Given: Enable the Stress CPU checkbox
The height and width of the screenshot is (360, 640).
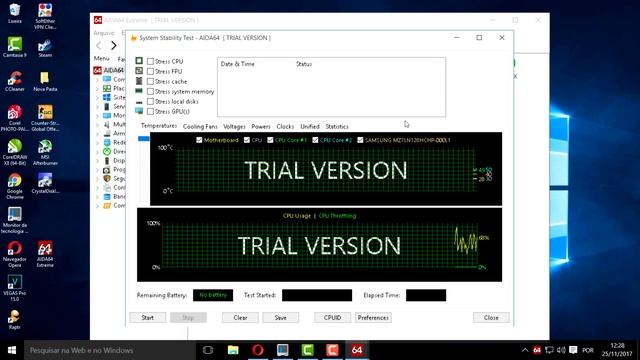Looking at the screenshot, I should (x=150, y=61).
